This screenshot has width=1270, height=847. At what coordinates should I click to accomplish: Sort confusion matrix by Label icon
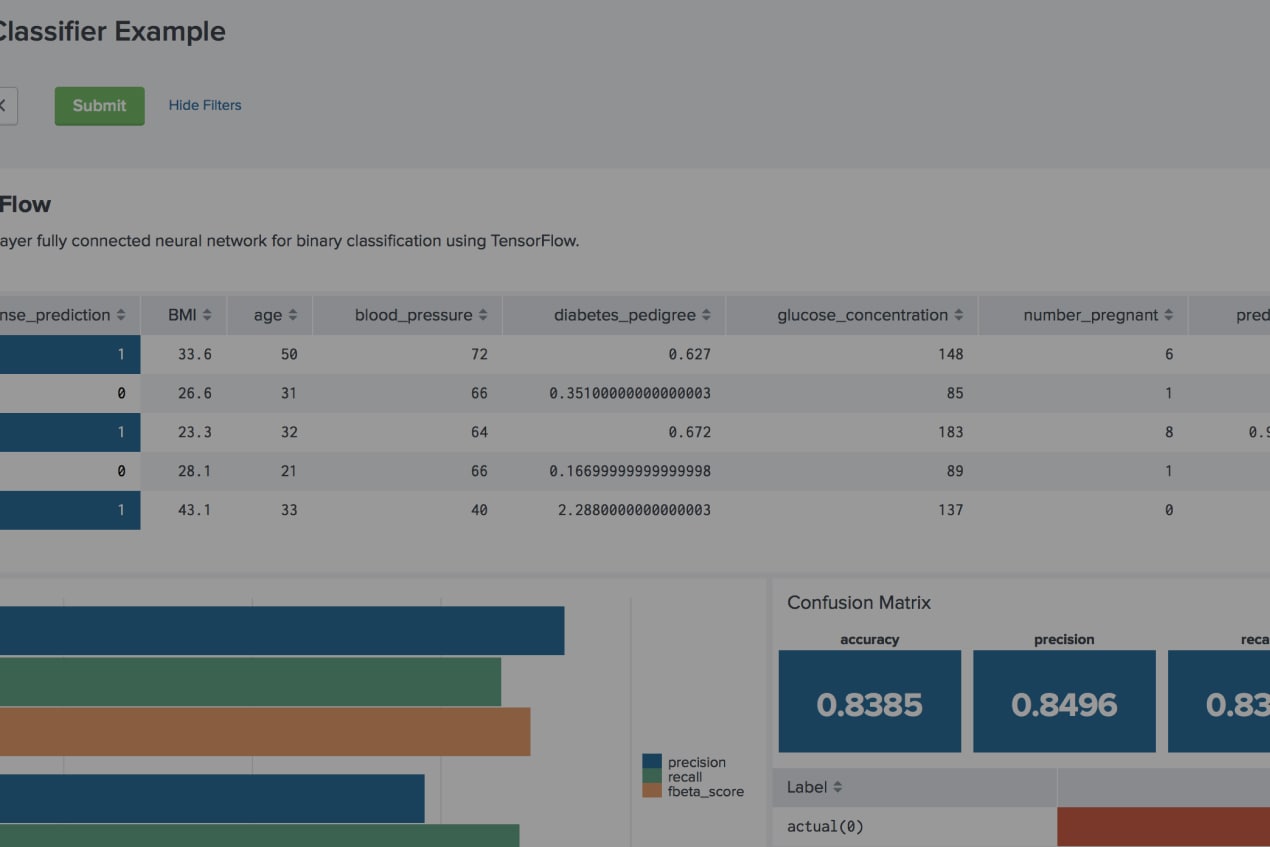click(837, 788)
